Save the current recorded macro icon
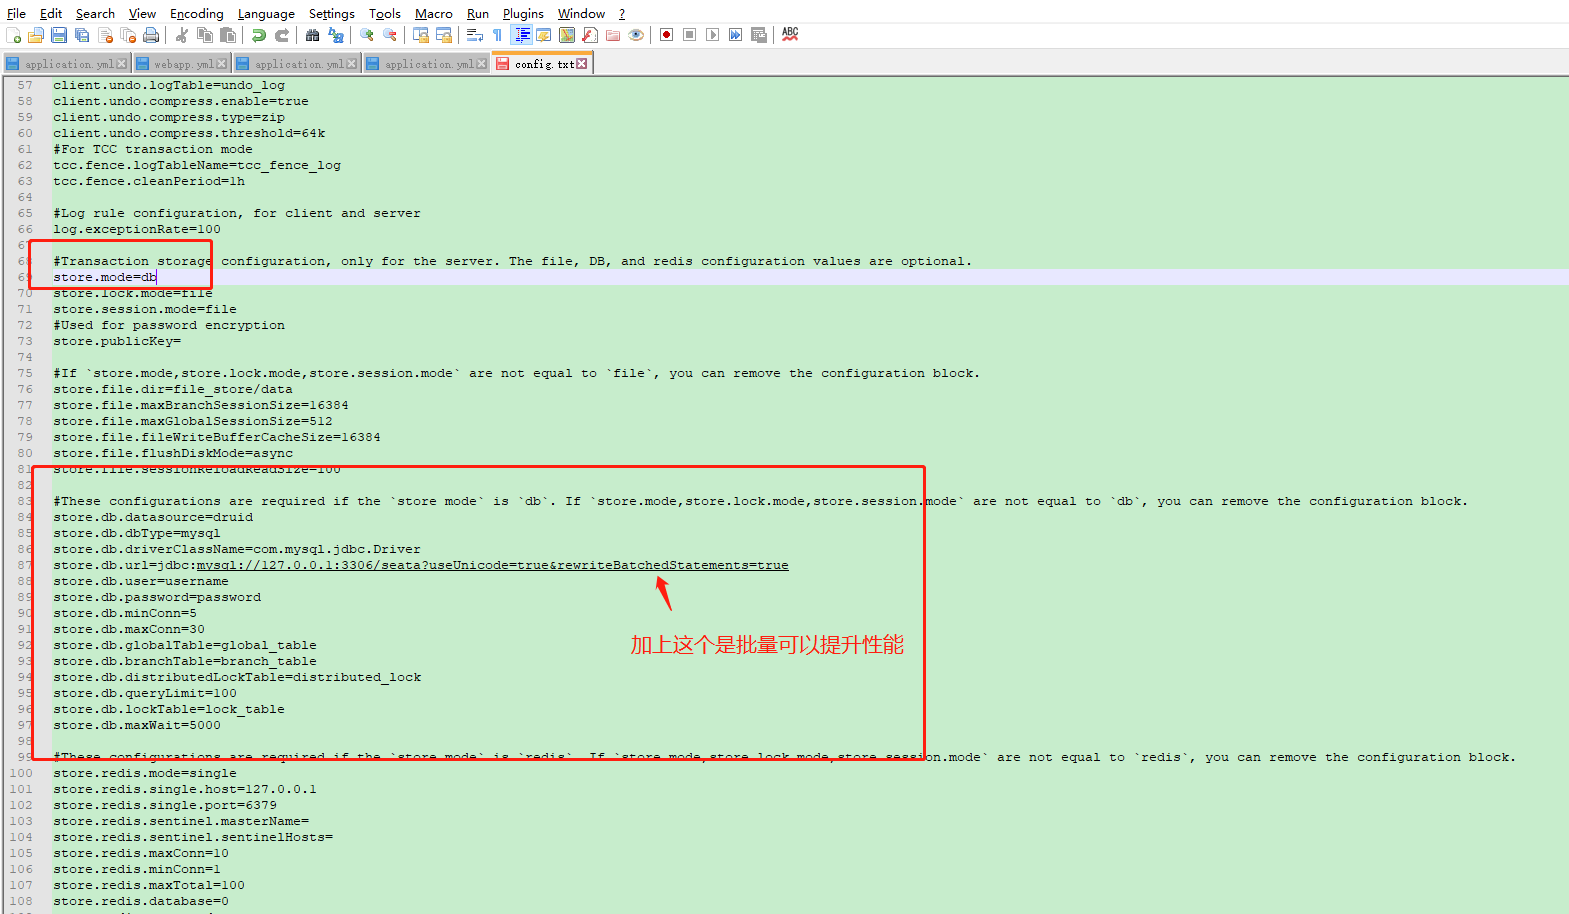 point(759,35)
